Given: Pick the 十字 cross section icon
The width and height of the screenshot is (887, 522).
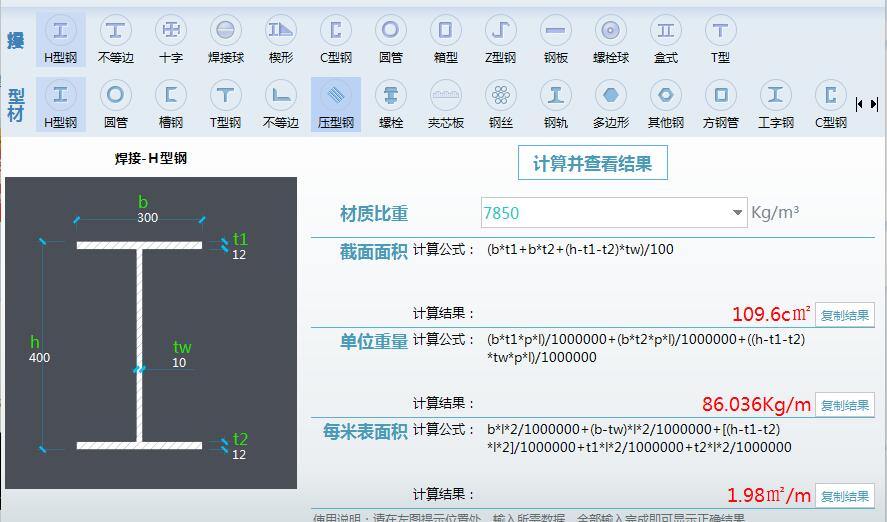Looking at the screenshot, I should (171, 40).
